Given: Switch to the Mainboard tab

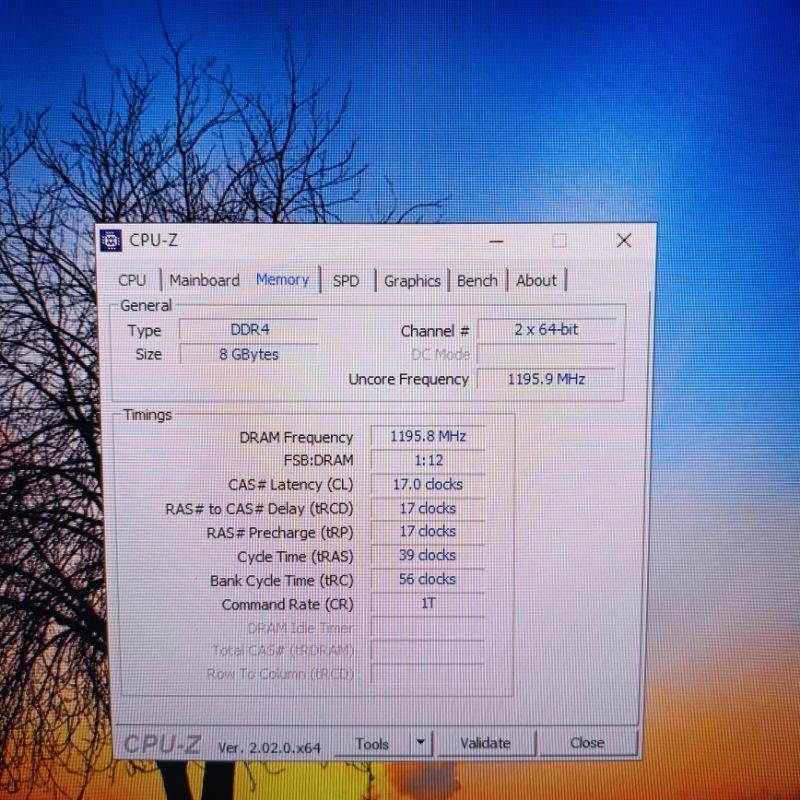Looking at the screenshot, I should pyautogui.click(x=204, y=281).
